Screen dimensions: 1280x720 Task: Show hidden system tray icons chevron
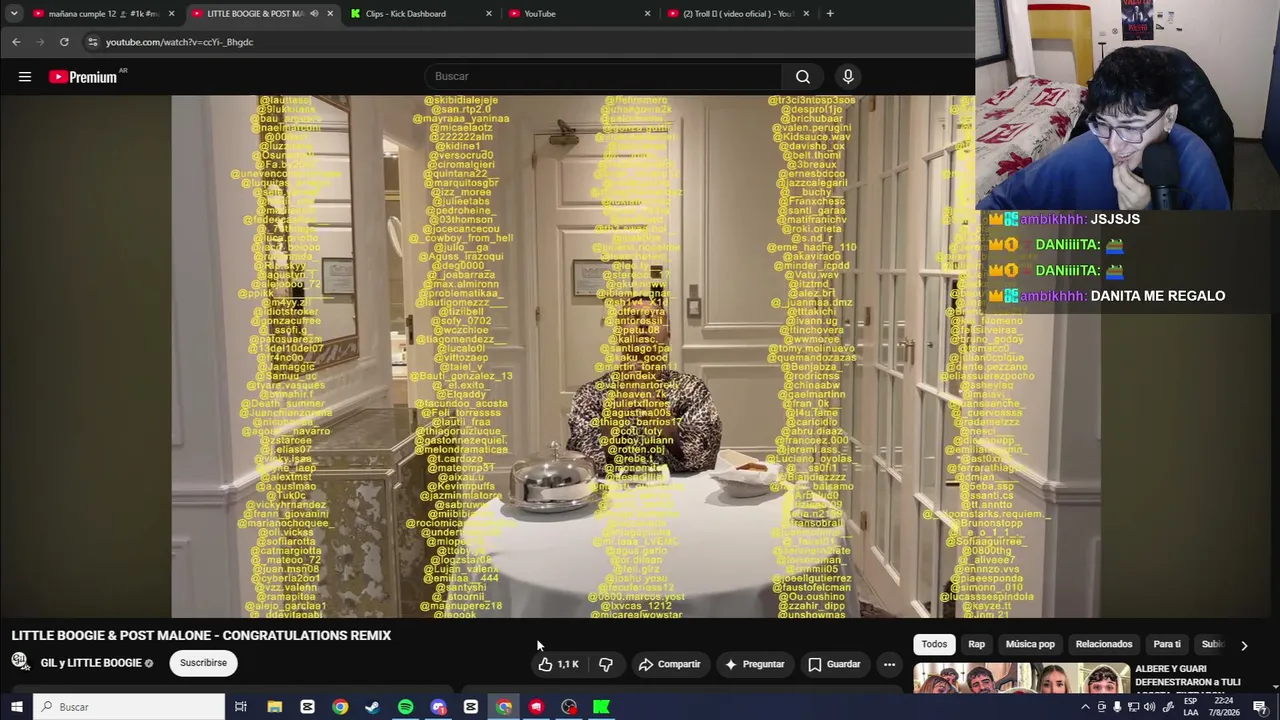click(x=1085, y=707)
